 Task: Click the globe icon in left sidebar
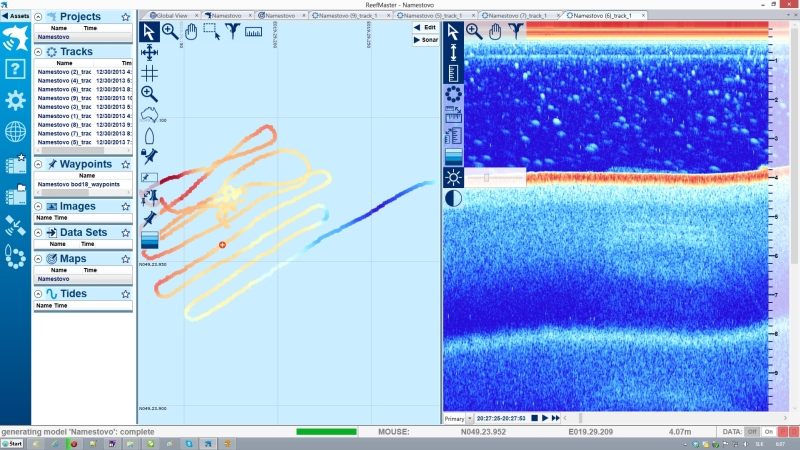coord(15,131)
